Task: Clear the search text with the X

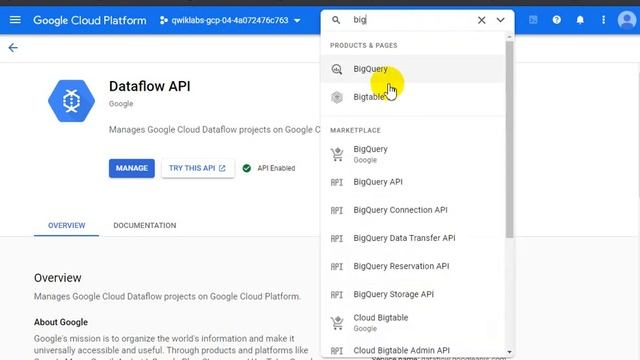Action: [482, 20]
